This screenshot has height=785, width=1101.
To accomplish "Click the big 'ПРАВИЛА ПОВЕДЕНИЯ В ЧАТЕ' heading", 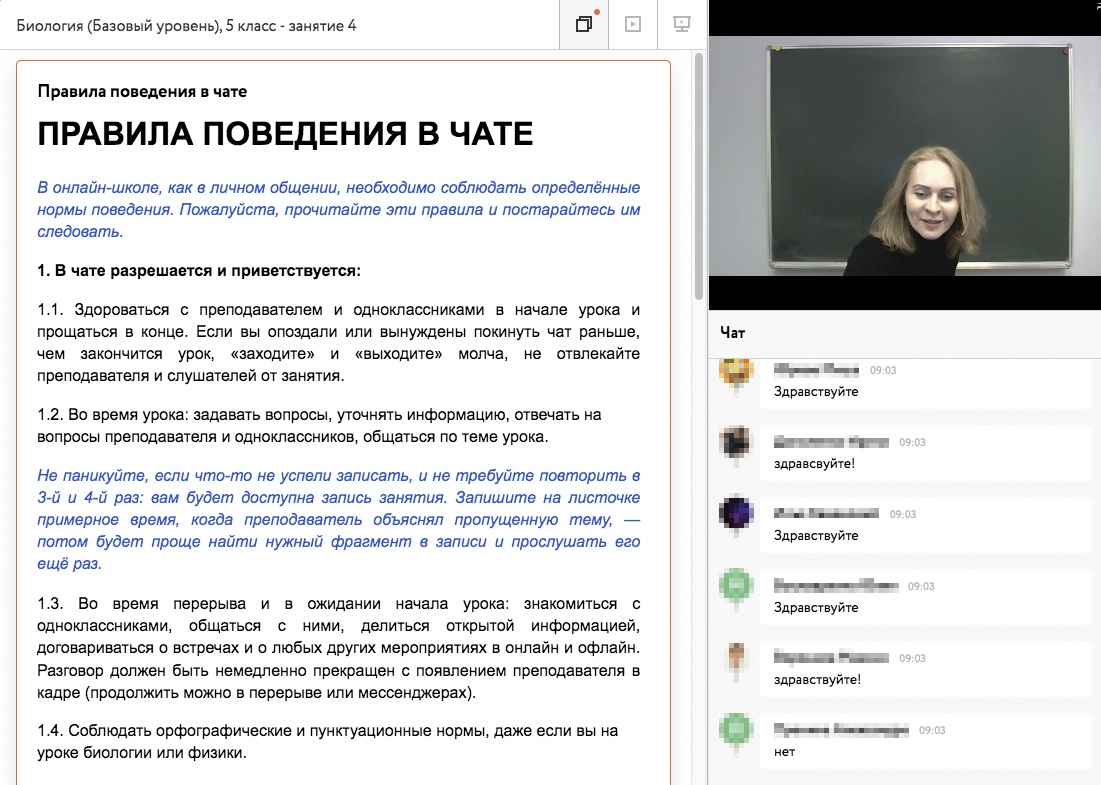I will pos(285,134).
